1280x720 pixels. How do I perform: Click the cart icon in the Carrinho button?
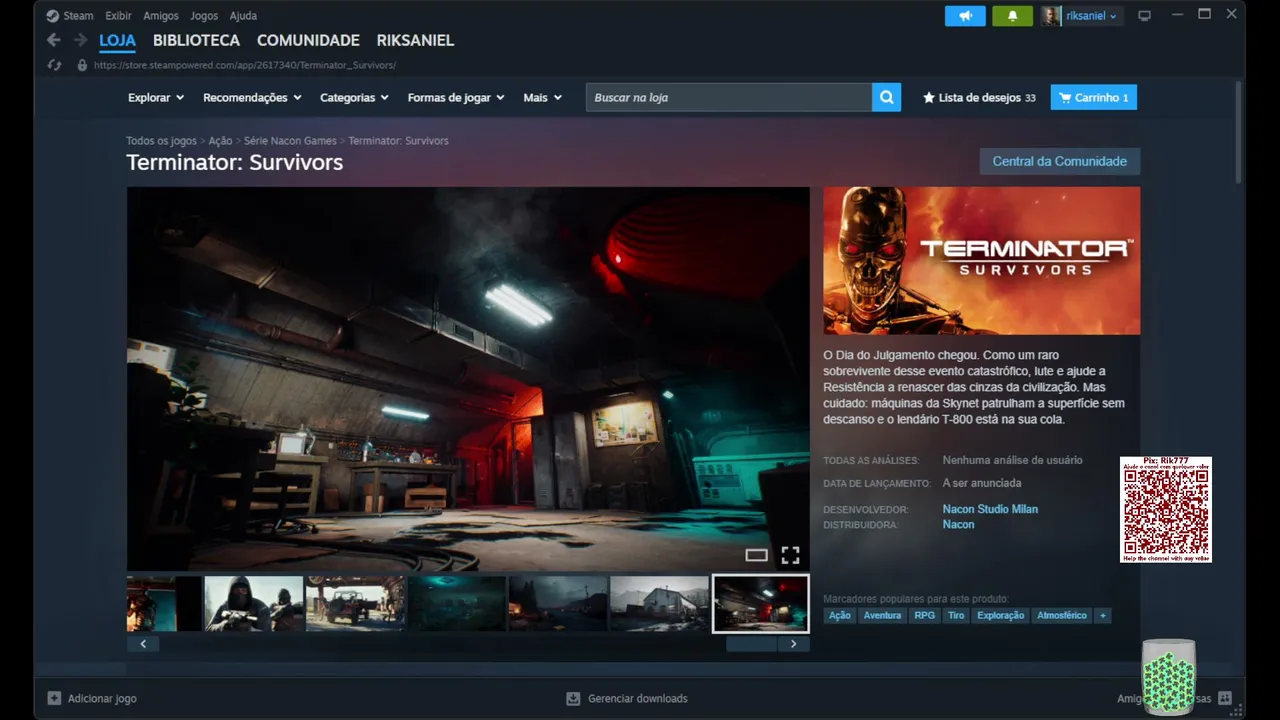click(1065, 98)
